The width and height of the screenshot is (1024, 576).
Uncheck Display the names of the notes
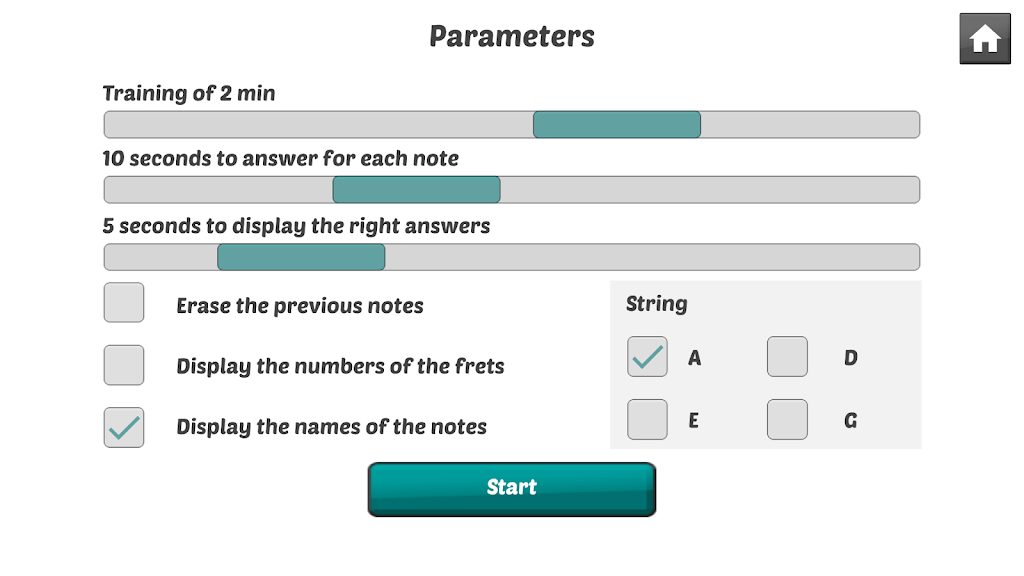124,427
